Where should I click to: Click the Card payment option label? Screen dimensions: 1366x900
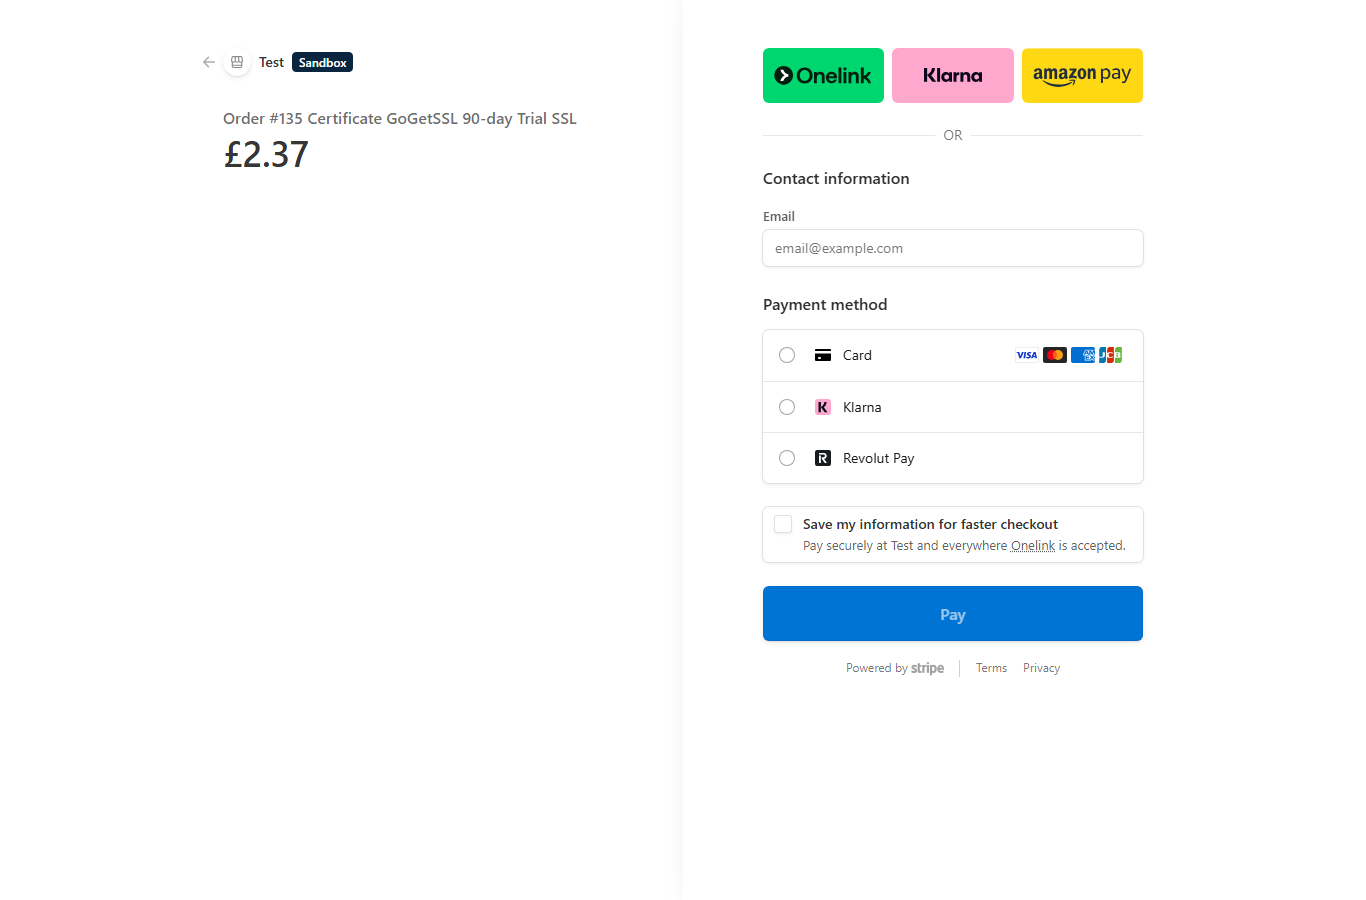point(857,355)
